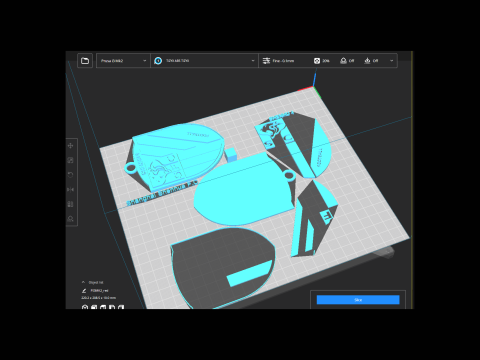The image size is (480, 360).
Task: Click the job name text beside the pencil
Action: [99, 291]
